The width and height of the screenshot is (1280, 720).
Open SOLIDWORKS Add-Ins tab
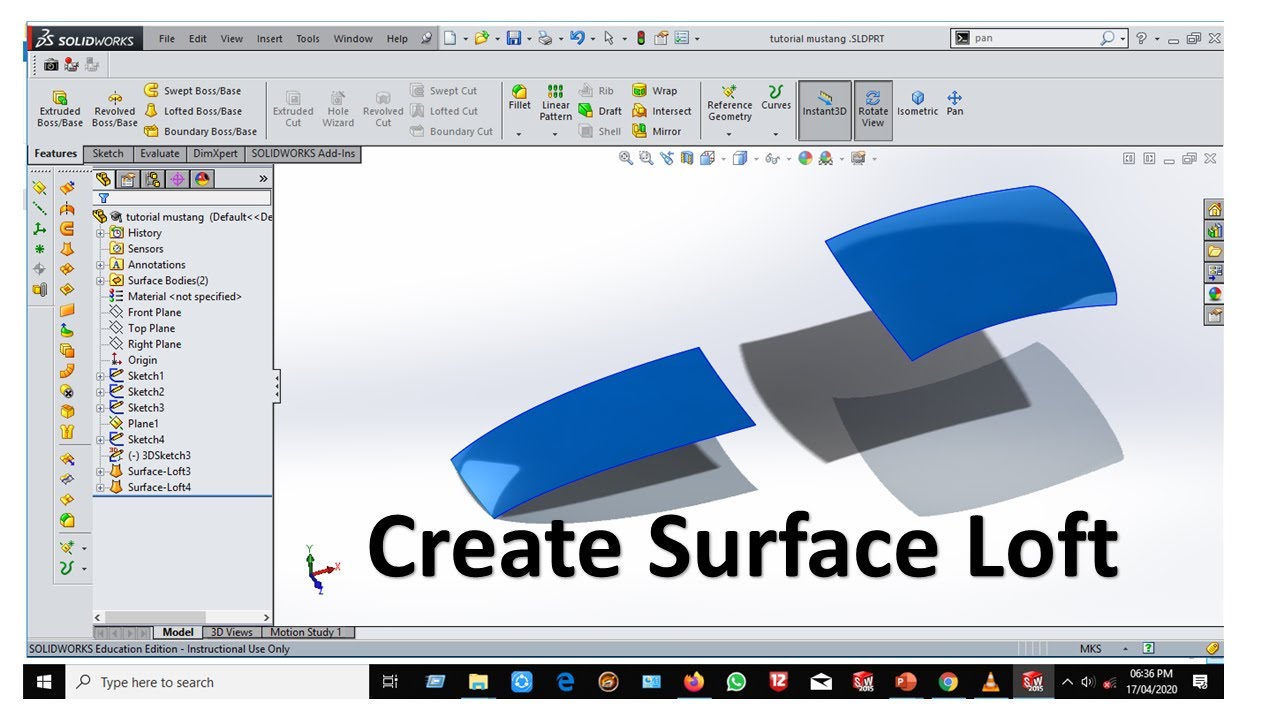[x=302, y=154]
